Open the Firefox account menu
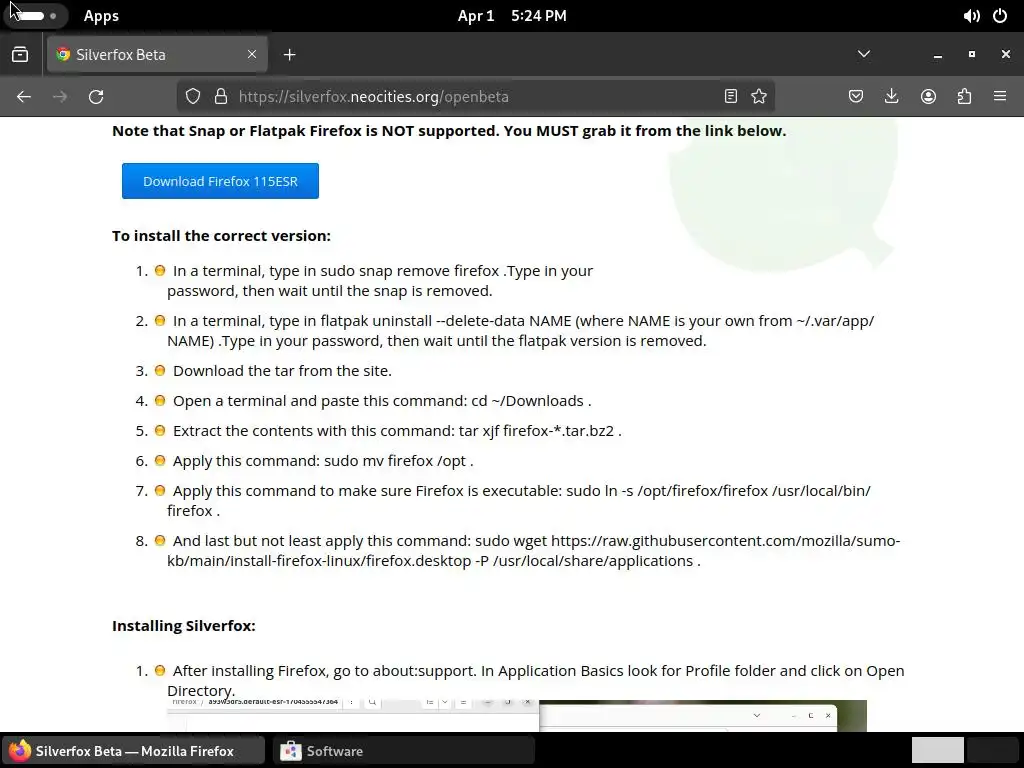The height and width of the screenshot is (768, 1024). pos(928,97)
